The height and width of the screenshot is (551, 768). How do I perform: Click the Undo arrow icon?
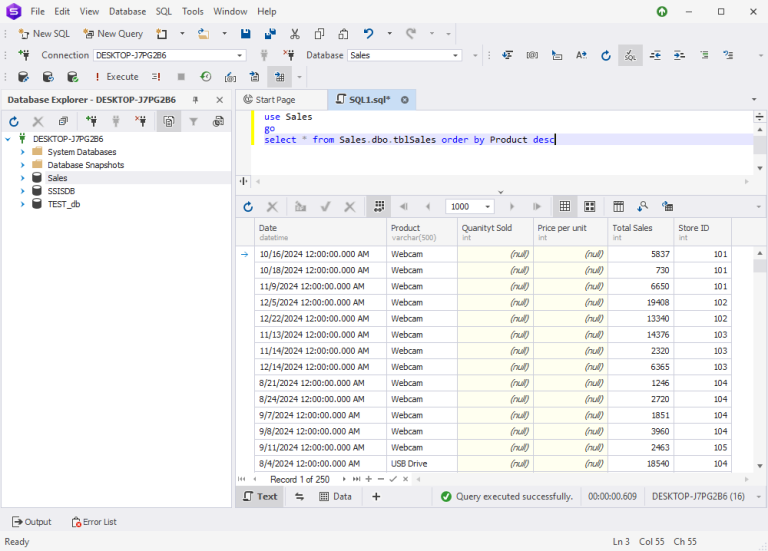tap(368, 34)
